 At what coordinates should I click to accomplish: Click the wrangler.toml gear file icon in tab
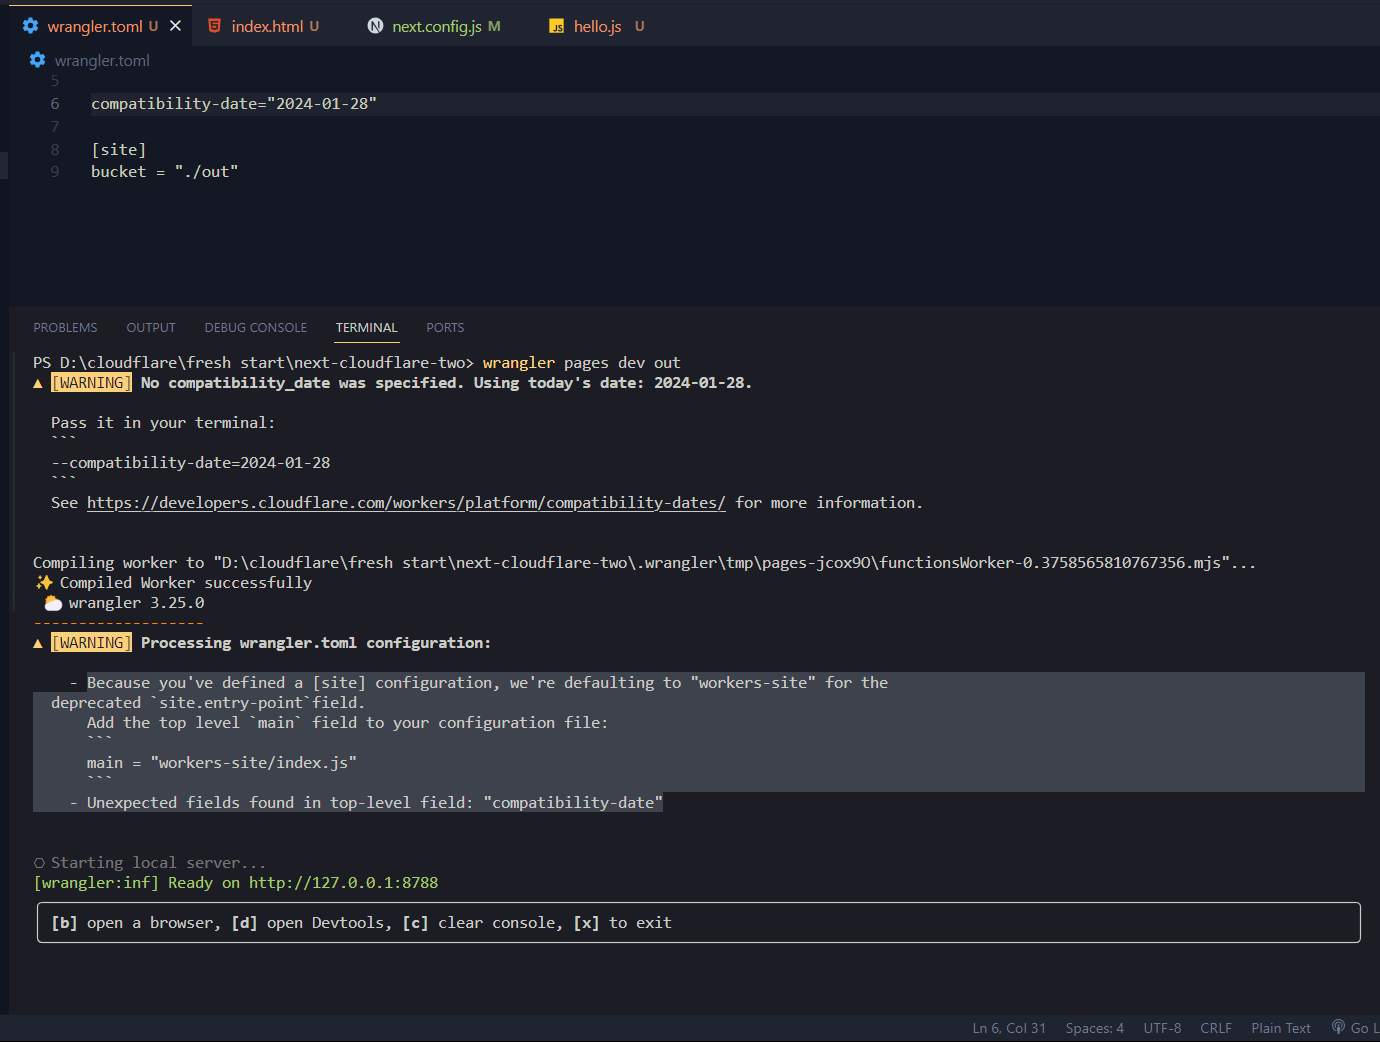point(31,26)
